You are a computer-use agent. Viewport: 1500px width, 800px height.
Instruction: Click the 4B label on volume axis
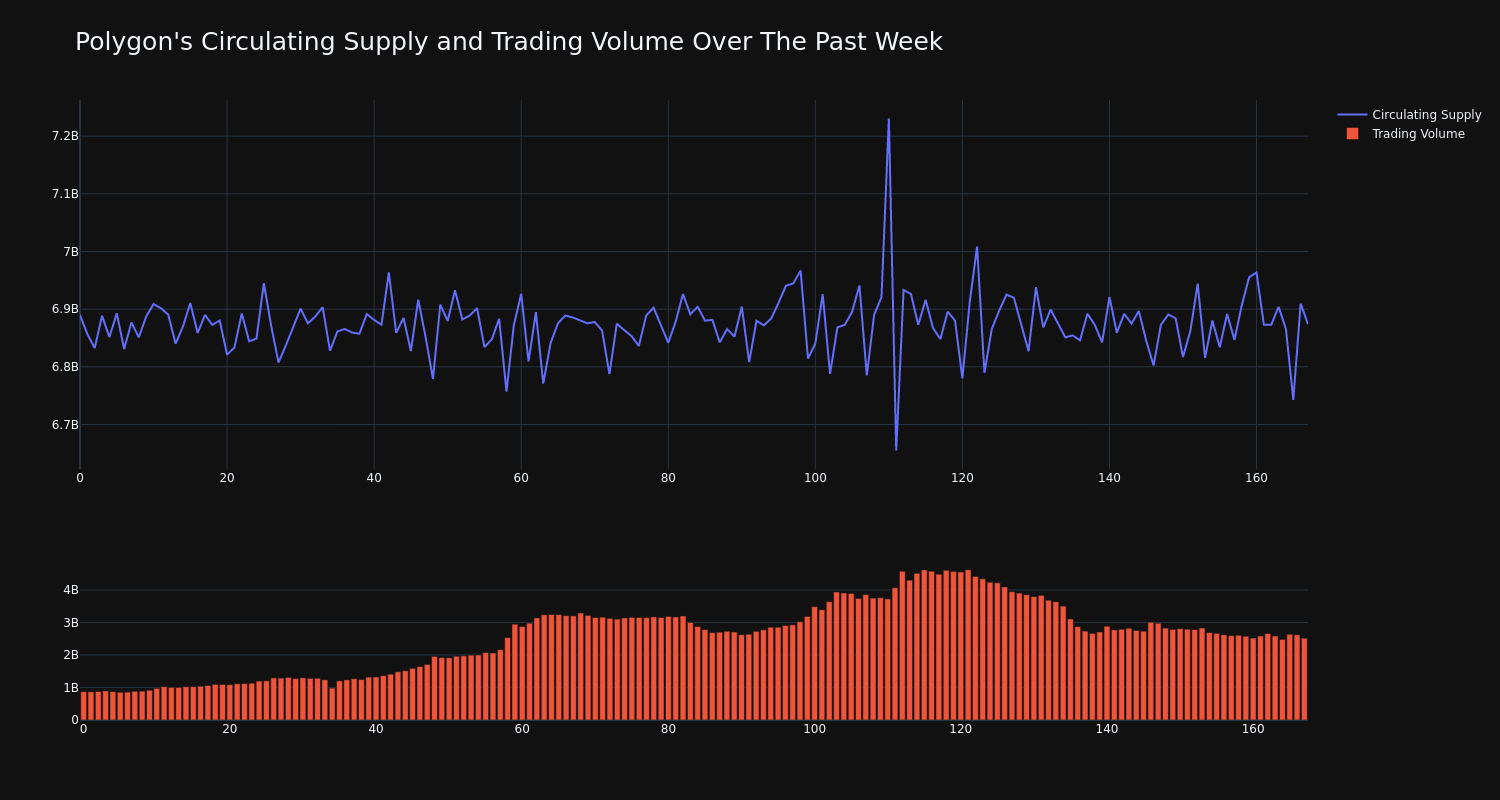tap(71, 590)
